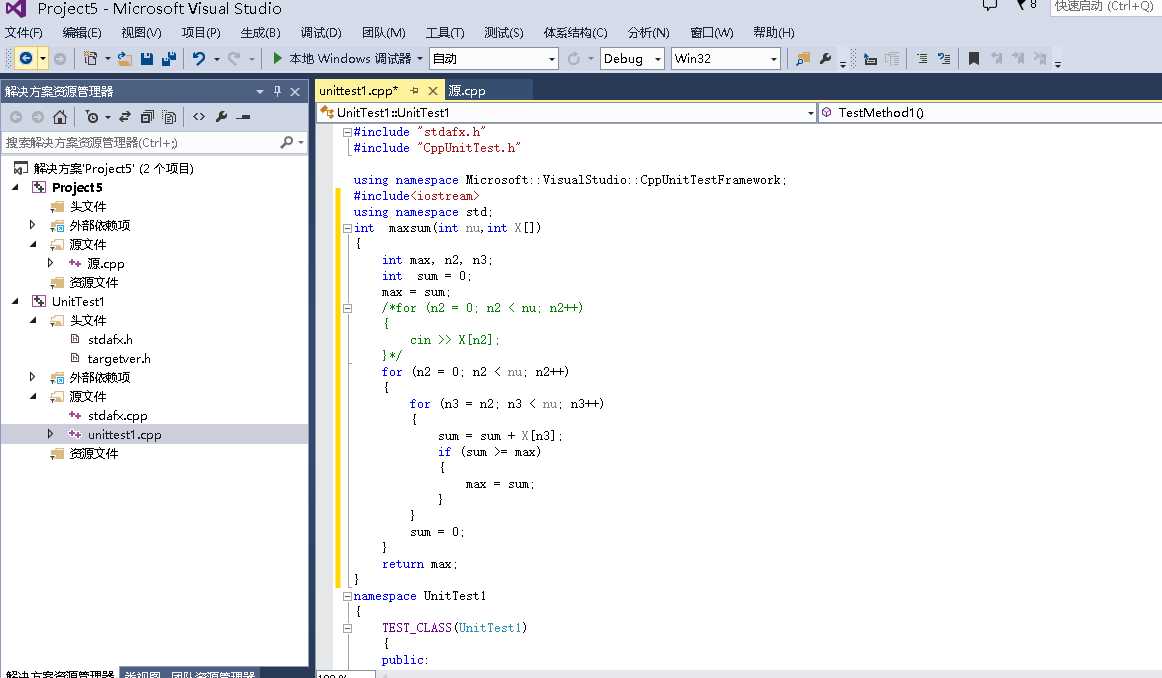Click the pending changes filter clock icon

click(92, 117)
